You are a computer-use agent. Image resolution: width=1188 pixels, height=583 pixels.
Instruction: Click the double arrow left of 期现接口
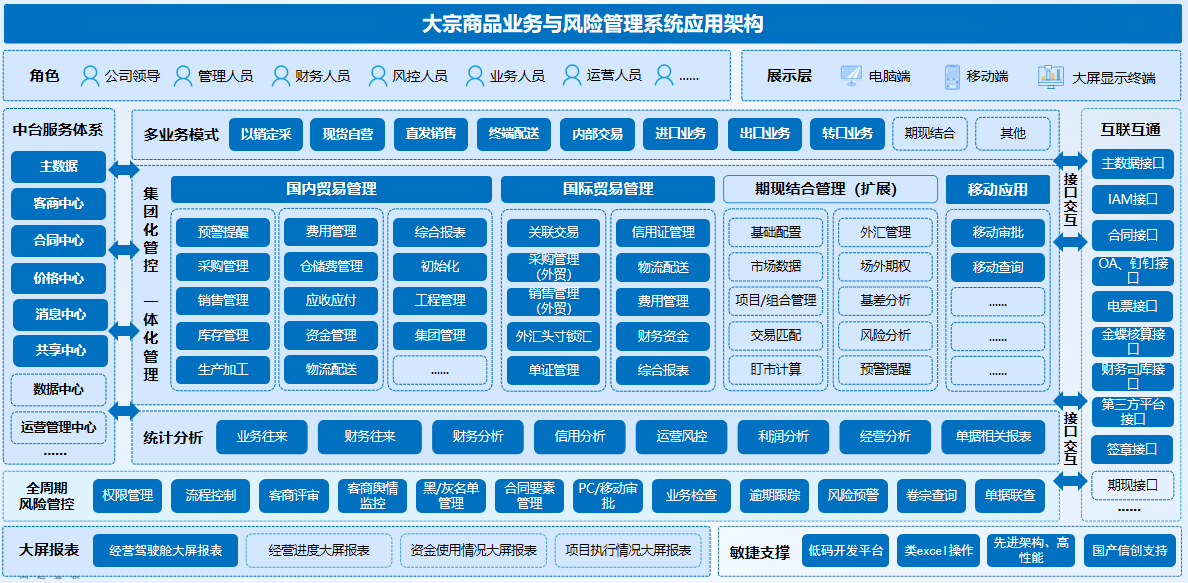(1069, 482)
